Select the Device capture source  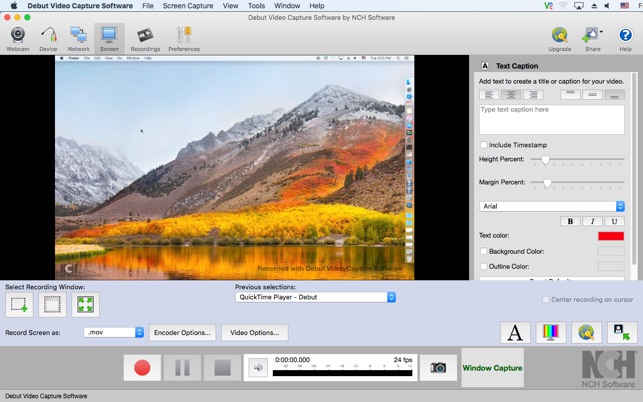pos(48,38)
